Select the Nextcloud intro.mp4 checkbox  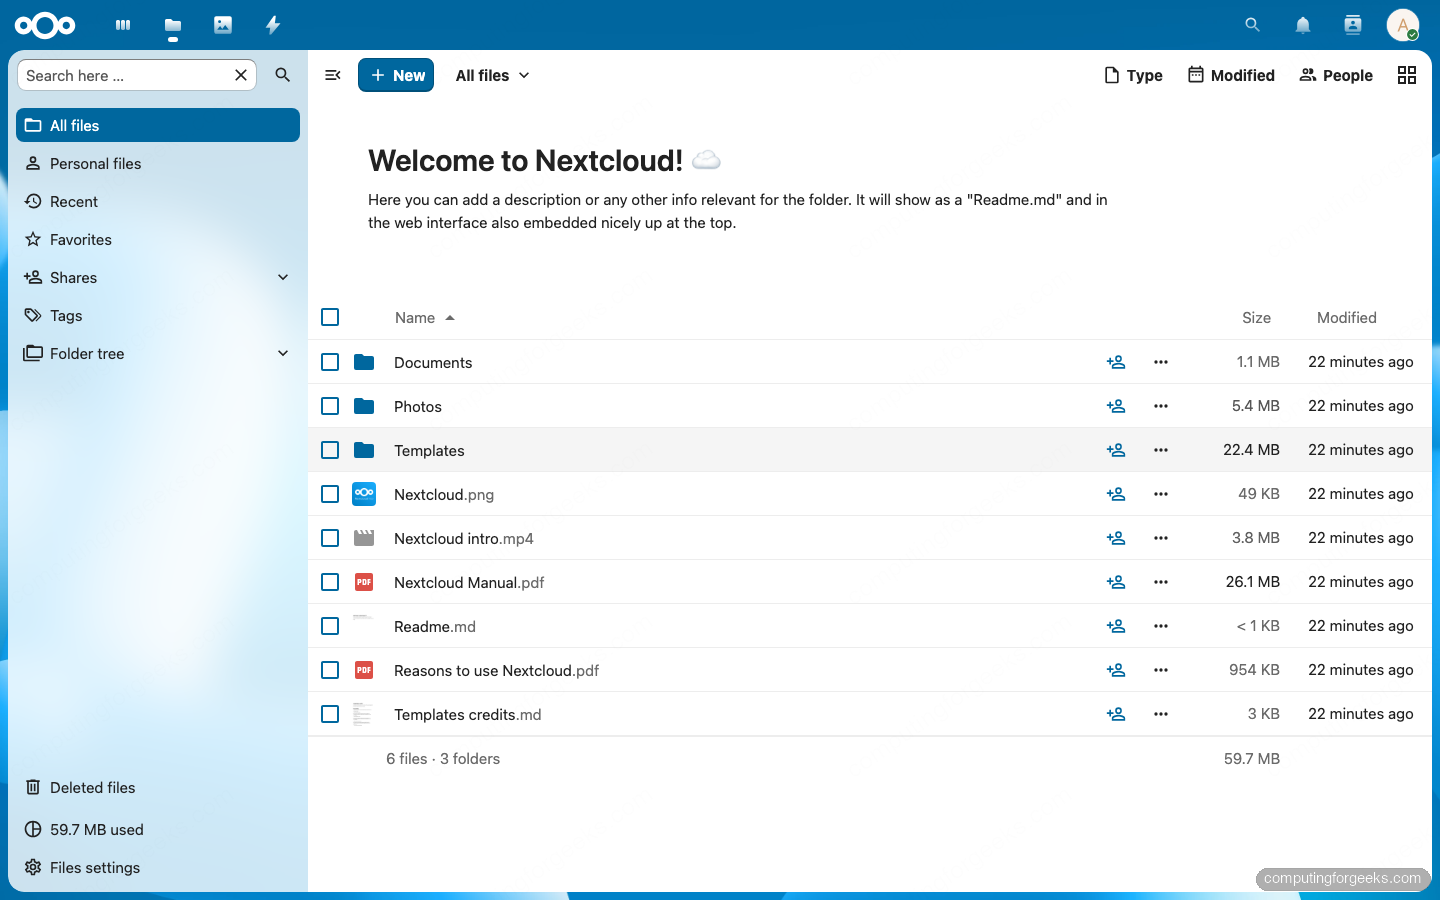point(330,538)
